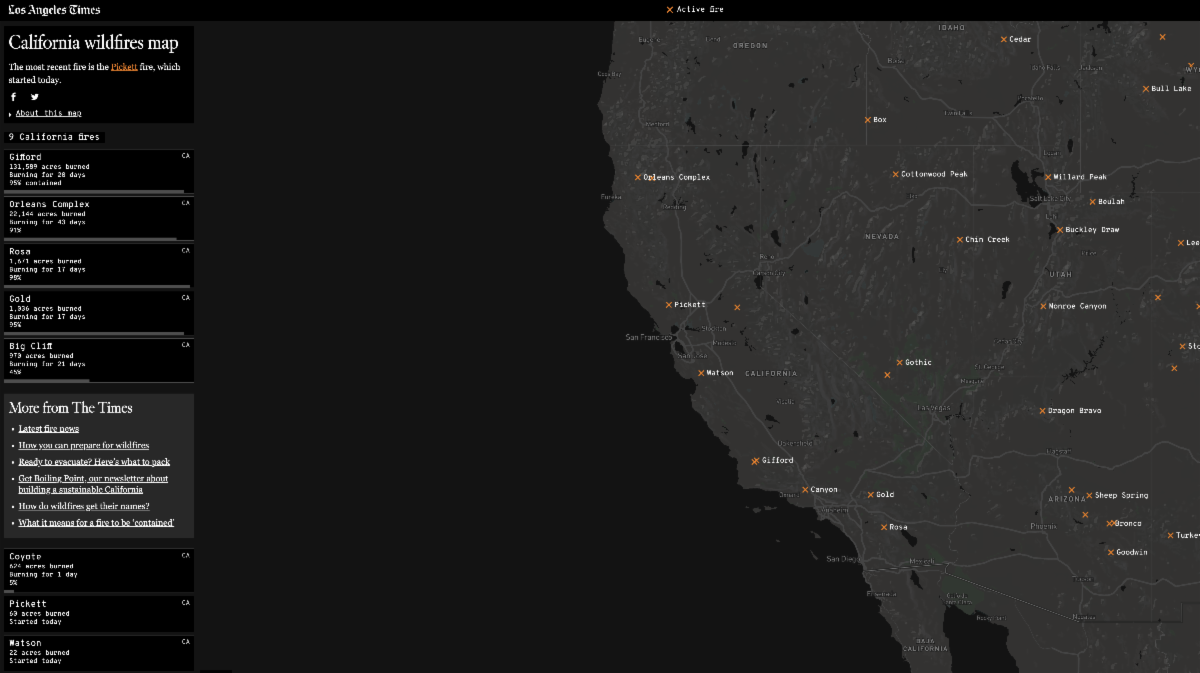The width and height of the screenshot is (1200, 673).
Task: Share the map via Twitter icon
Action: pos(35,97)
